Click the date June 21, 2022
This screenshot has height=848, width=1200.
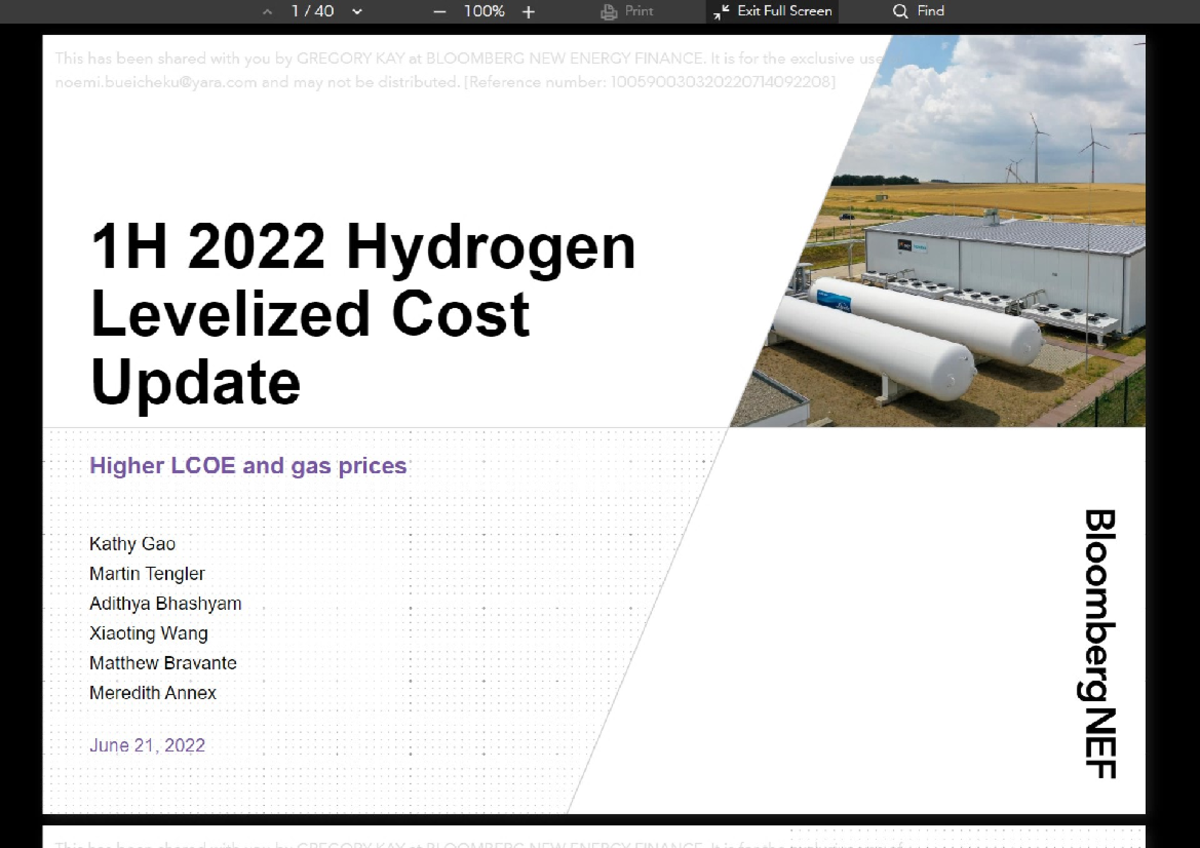click(147, 745)
